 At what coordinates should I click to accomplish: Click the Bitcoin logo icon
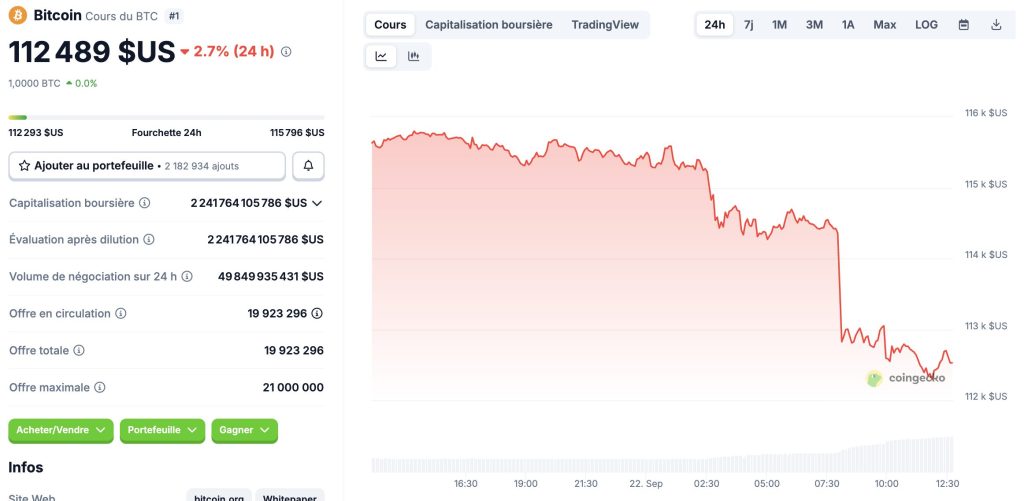point(18,16)
